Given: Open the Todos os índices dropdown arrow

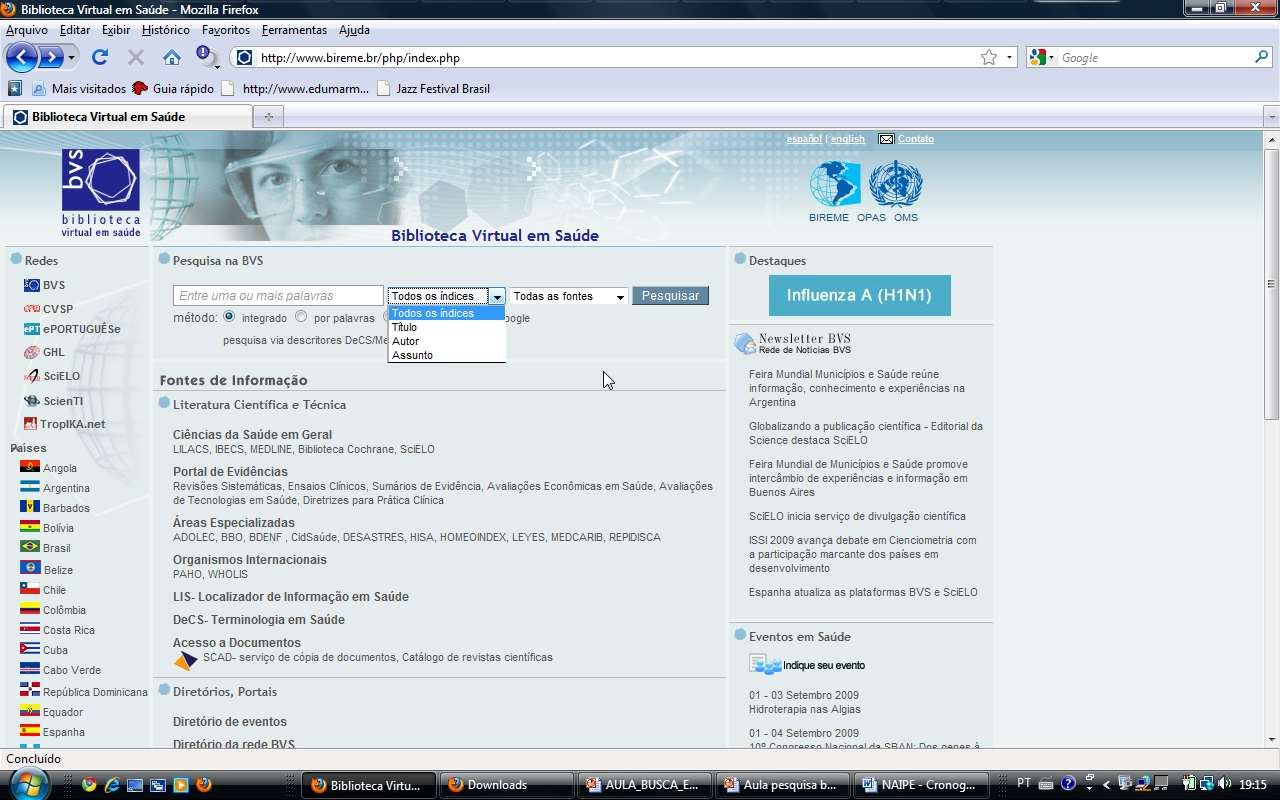Looking at the screenshot, I should 496,296.
